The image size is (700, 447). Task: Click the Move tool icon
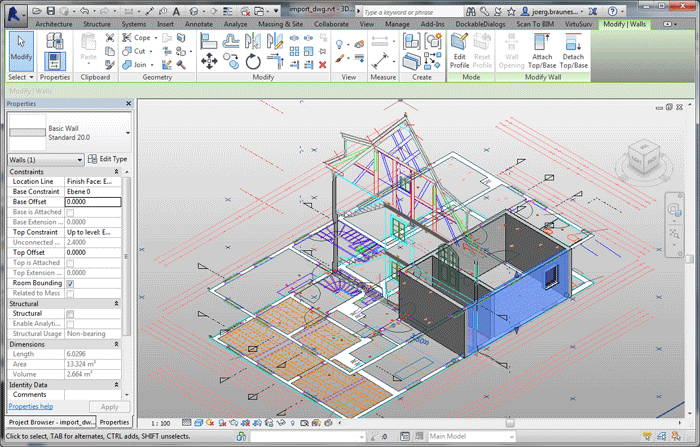(208, 61)
